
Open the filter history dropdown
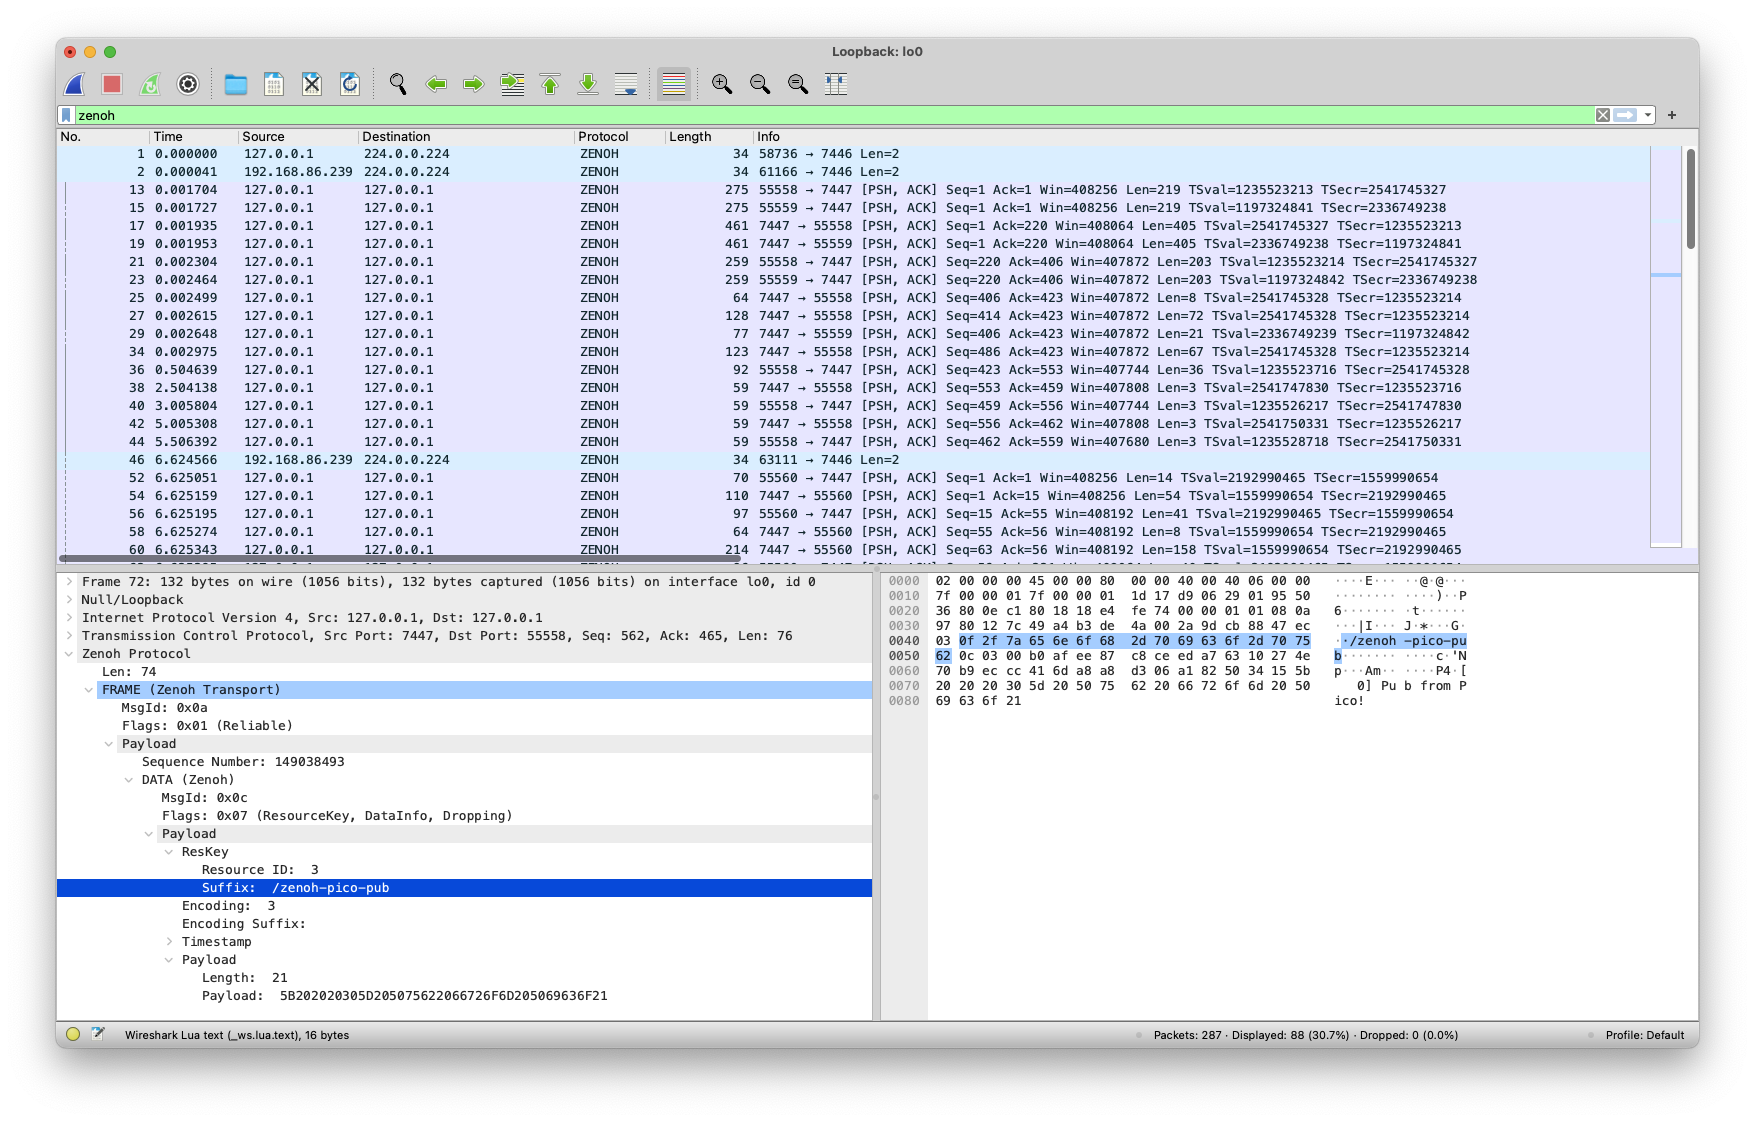pos(1646,115)
